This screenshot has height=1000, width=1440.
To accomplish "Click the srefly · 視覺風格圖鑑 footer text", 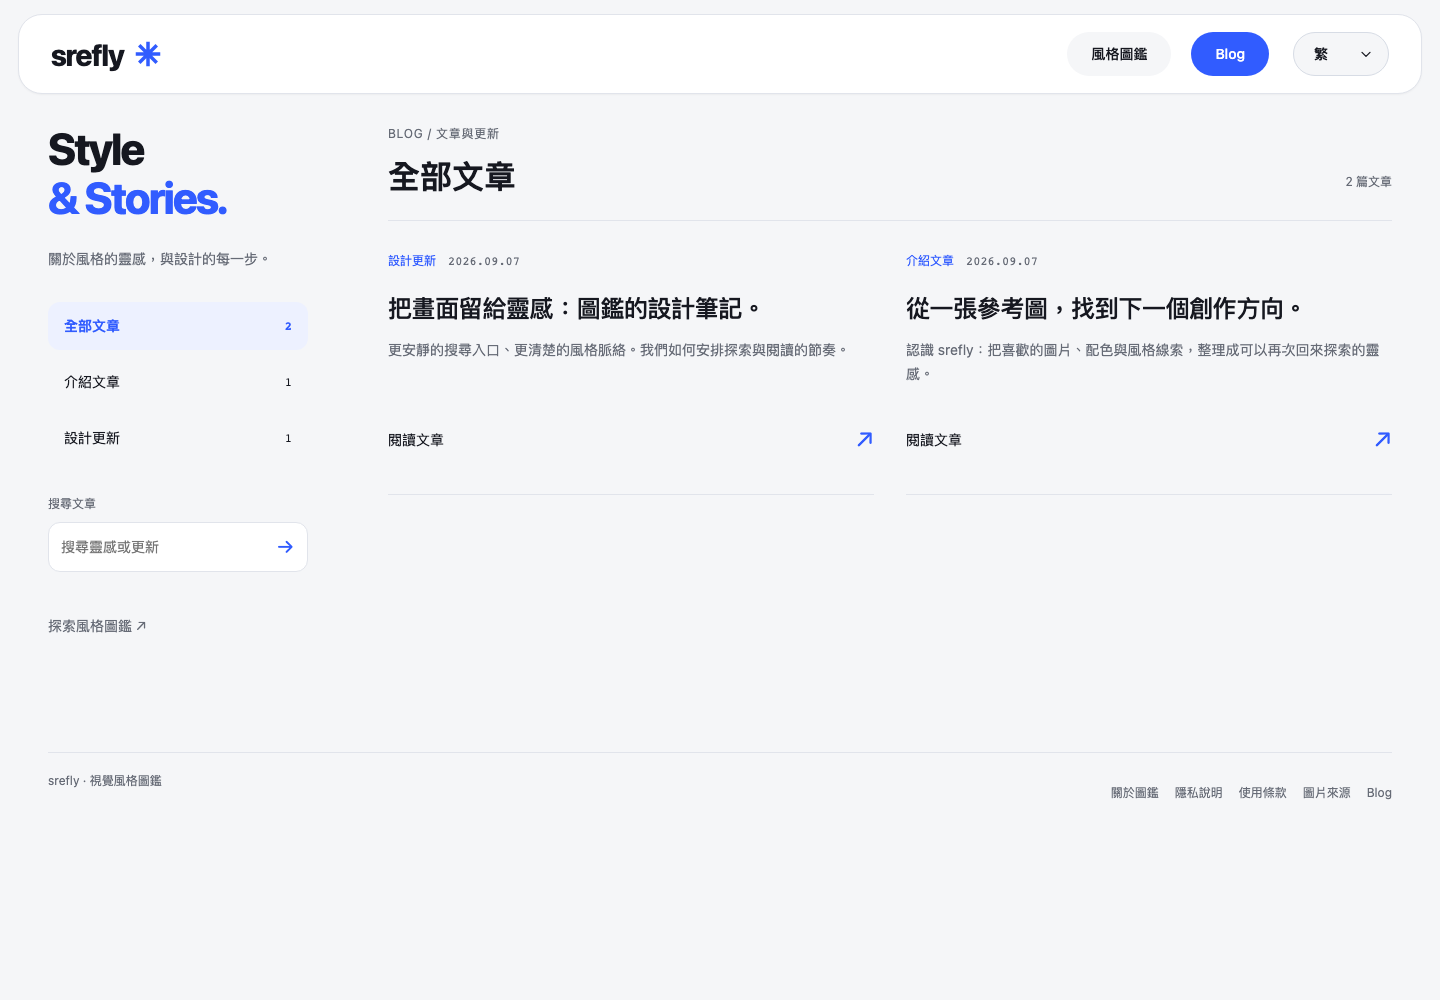I will tap(105, 781).
